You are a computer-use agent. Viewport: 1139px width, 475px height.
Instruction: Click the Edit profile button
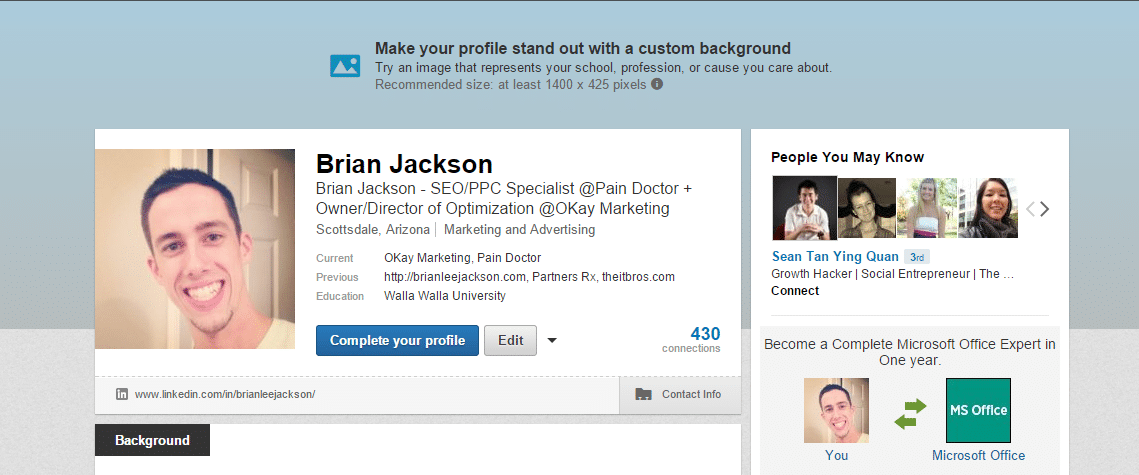(x=511, y=341)
